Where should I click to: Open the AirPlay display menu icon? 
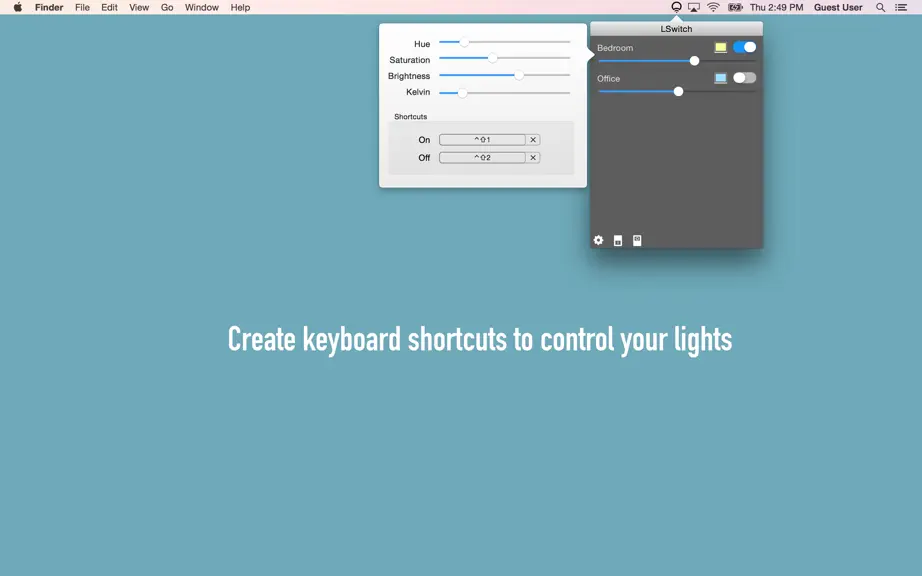click(x=694, y=7)
